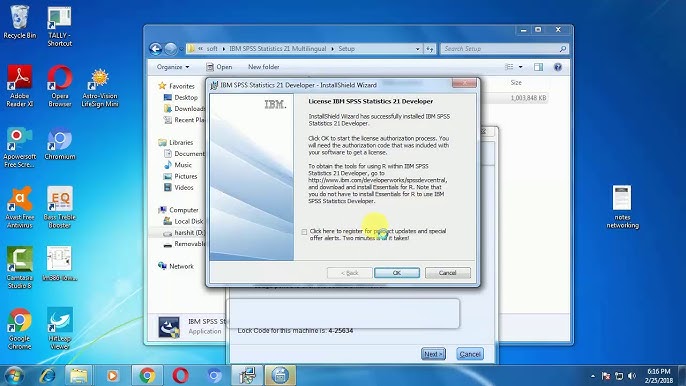
Task: Click the soft folder in the address path
Action: (212, 49)
